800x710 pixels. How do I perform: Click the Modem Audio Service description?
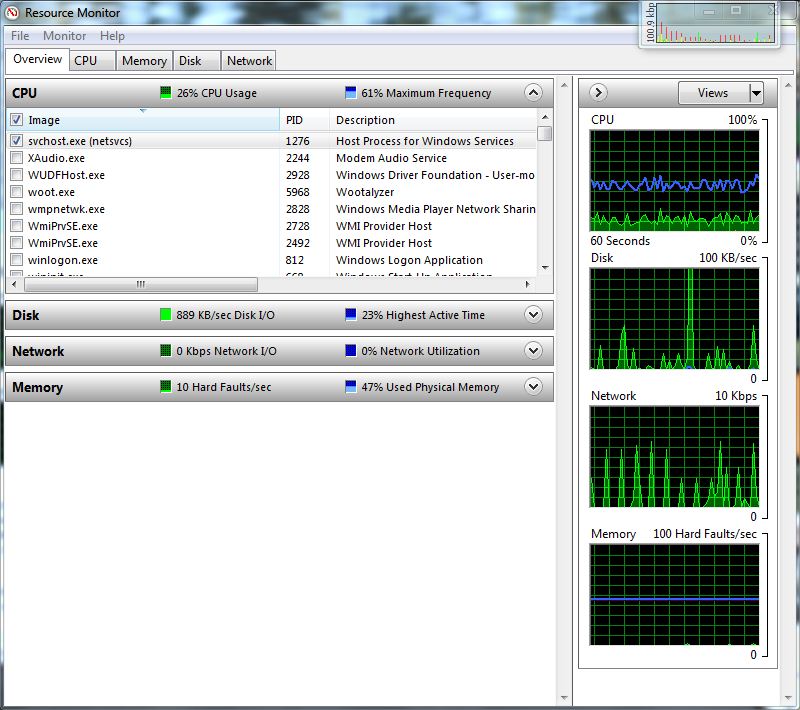pos(391,158)
